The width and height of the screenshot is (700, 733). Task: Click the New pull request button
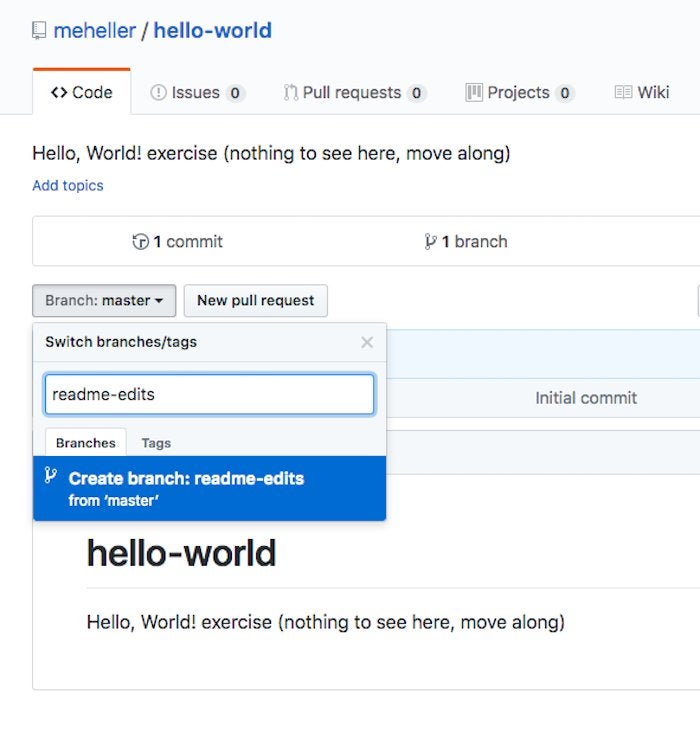coord(256,301)
